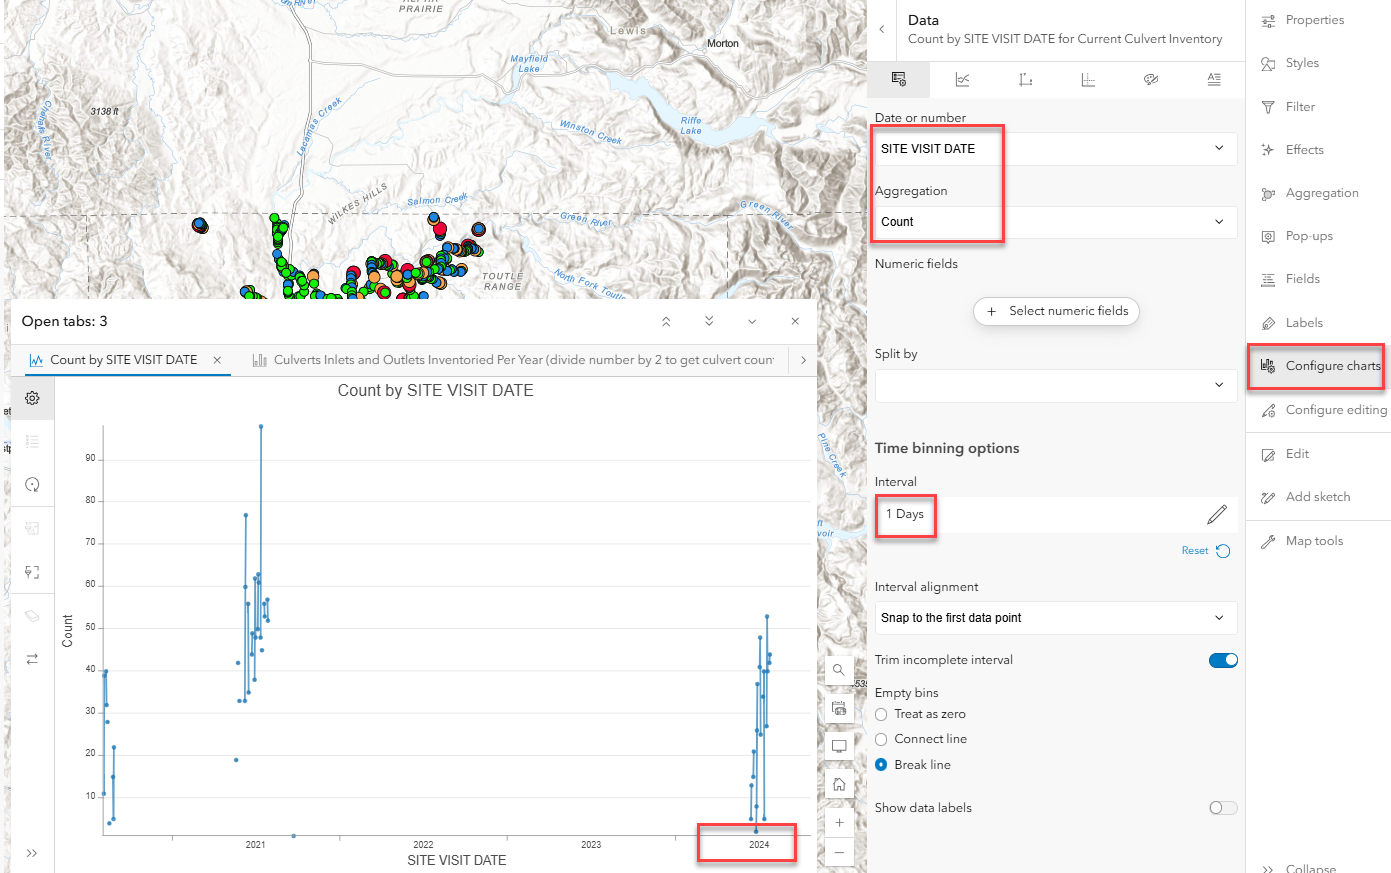Open the Series chart configuration icon
Viewport: 1391px width, 873px height.
(x=961, y=79)
